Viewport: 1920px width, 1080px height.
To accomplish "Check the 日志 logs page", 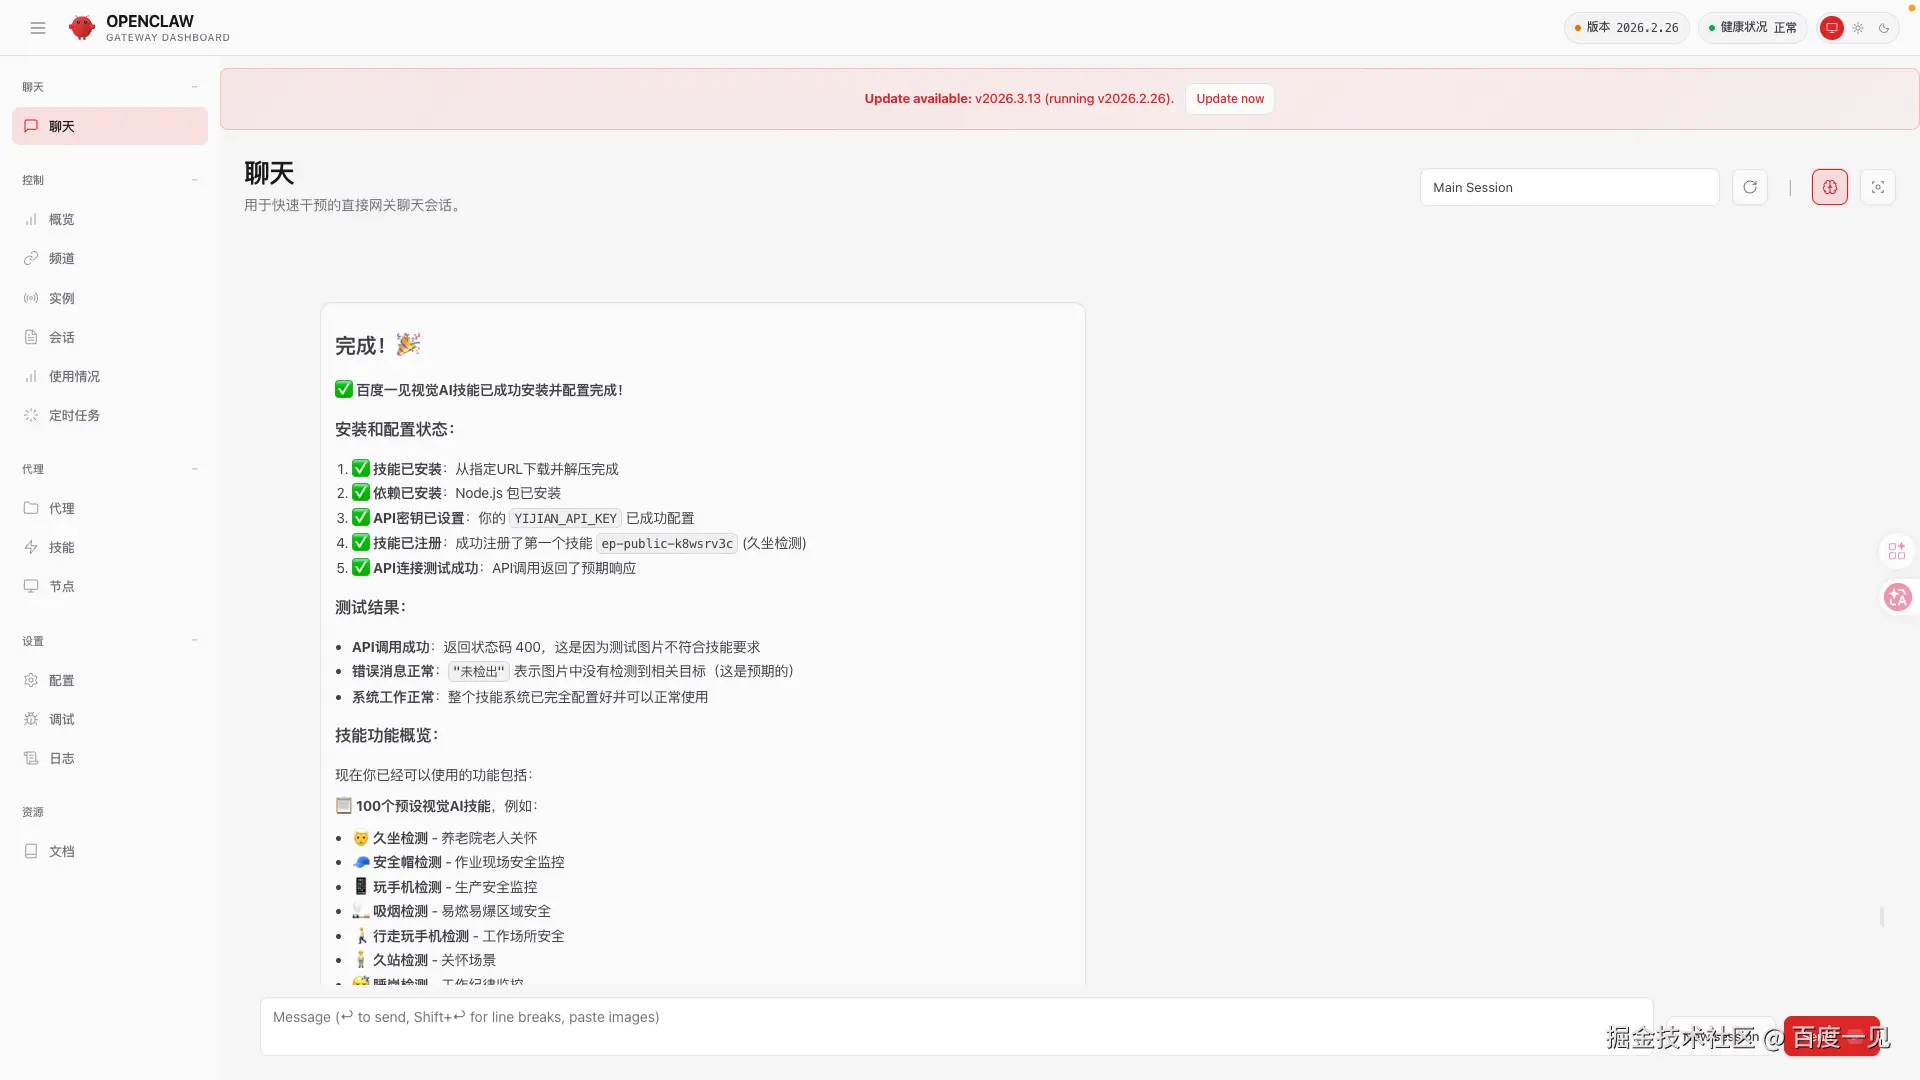I will tap(61, 758).
